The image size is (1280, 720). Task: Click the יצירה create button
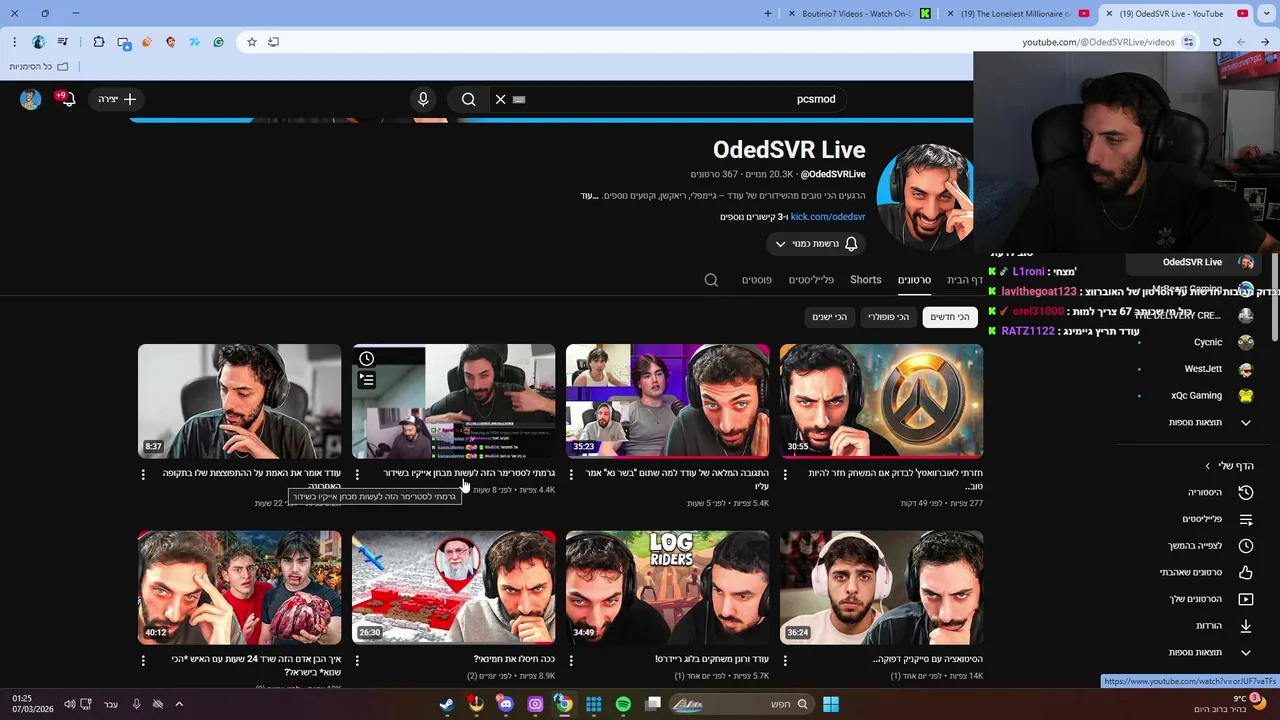click(x=117, y=99)
